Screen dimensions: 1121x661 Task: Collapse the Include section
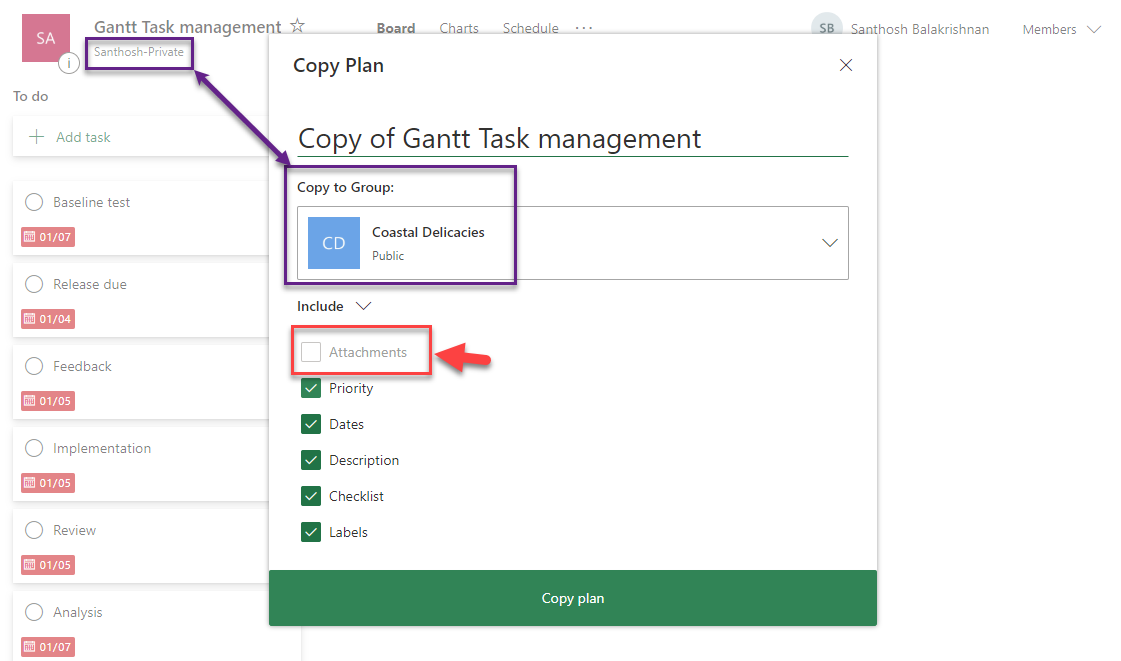pyautogui.click(x=334, y=306)
